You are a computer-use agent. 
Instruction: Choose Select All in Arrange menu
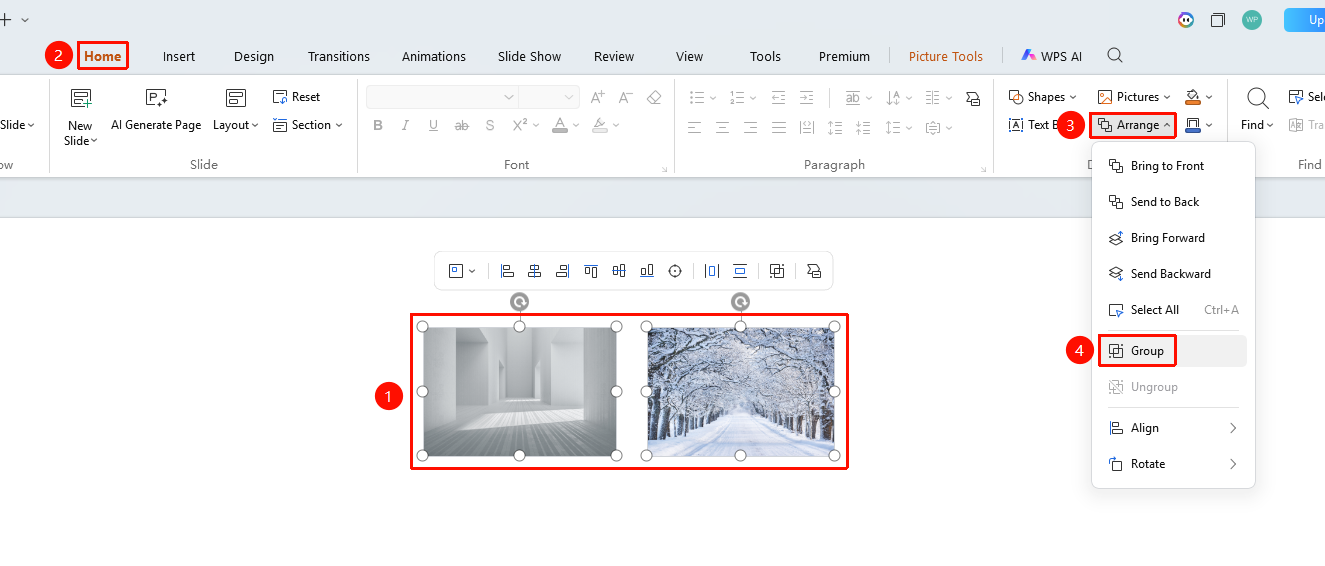click(1172, 310)
